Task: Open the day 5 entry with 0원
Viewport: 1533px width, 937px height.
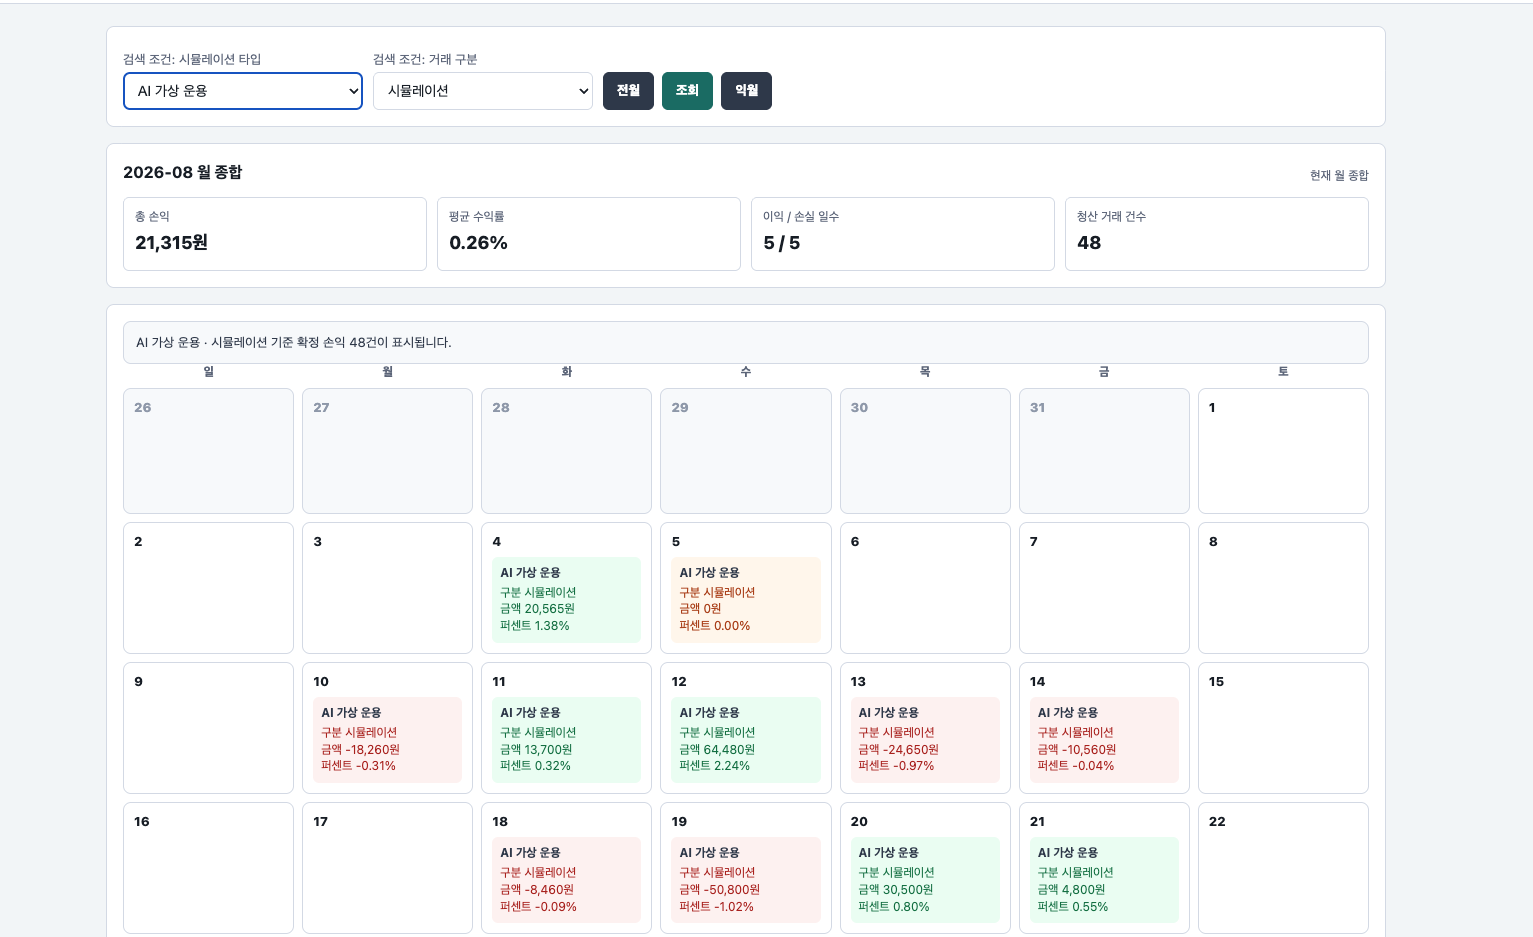Action: click(x=746, y=600)
